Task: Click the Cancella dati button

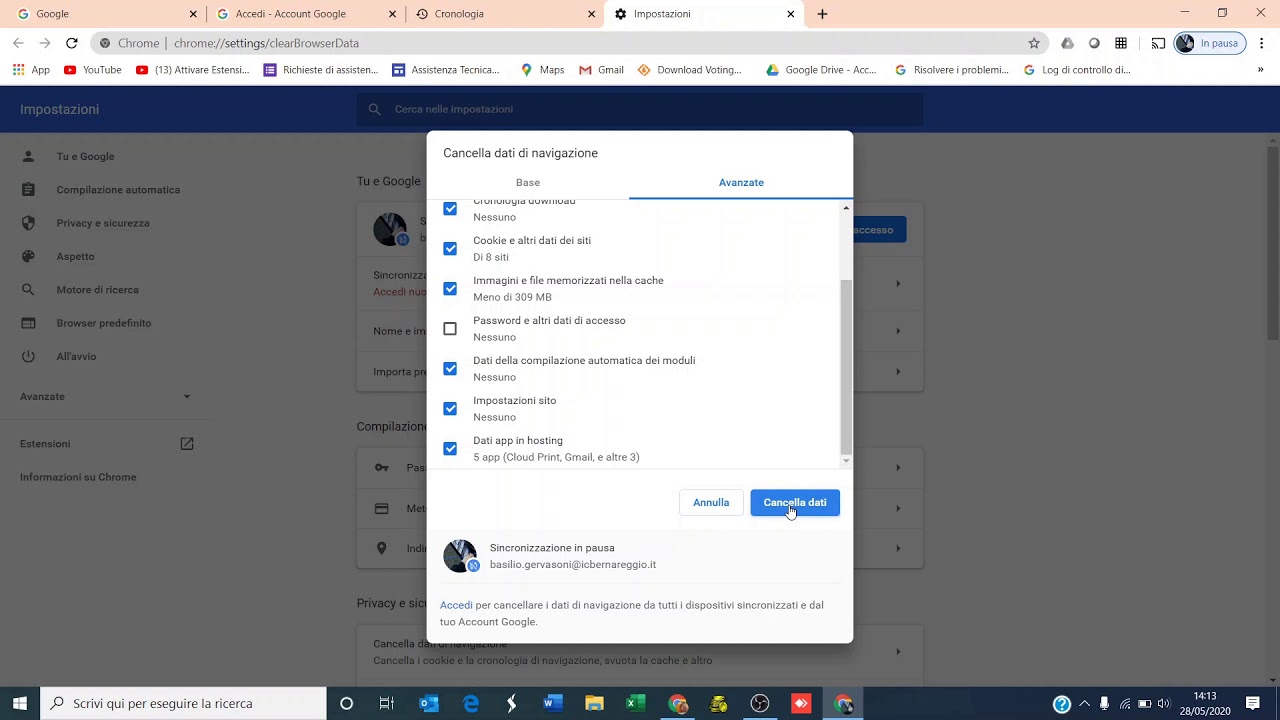Action: click(795, 502)
